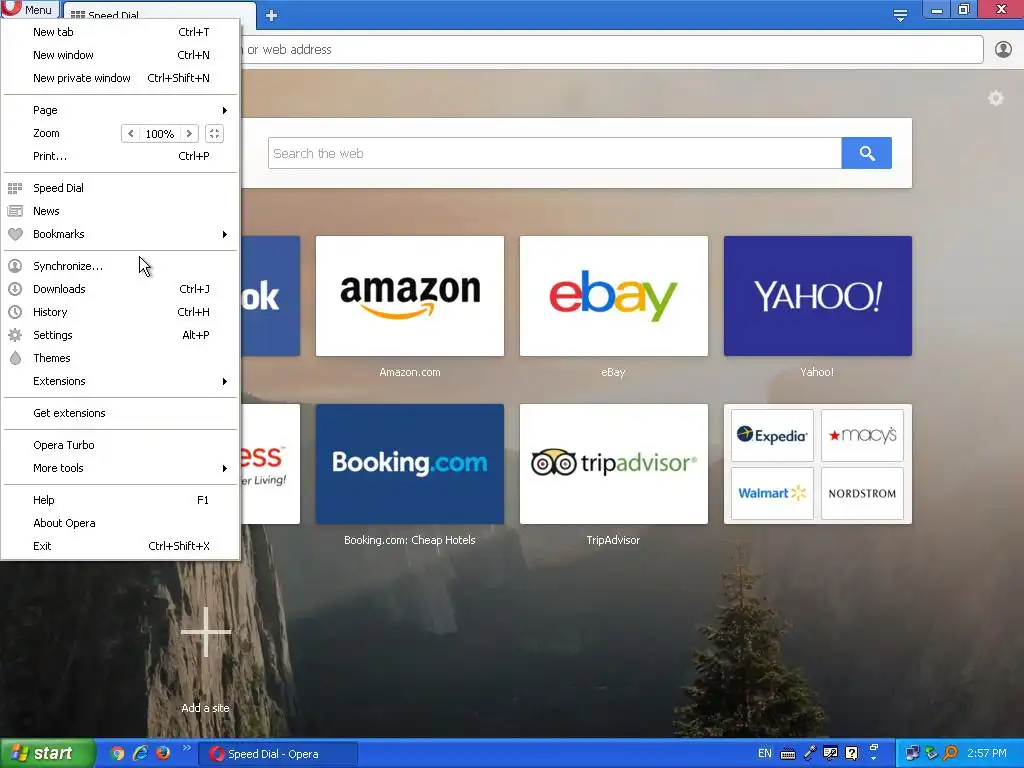Open the Walmart thumbnail in the folder
The image size is (1024, 768).
click(772, 493)
